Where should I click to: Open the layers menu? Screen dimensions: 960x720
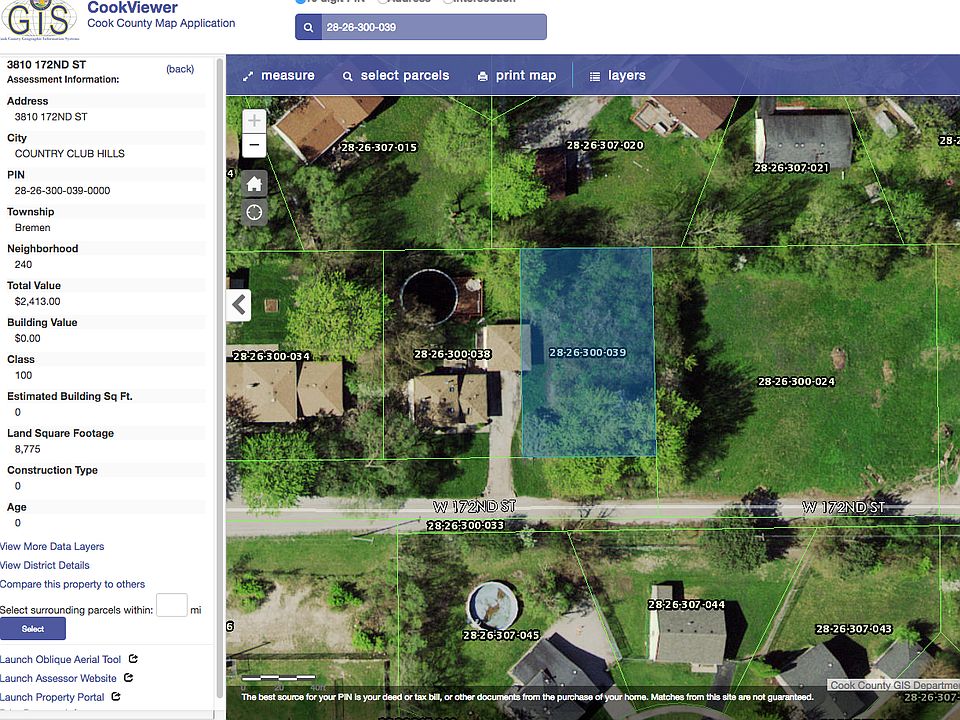[617, 75]
